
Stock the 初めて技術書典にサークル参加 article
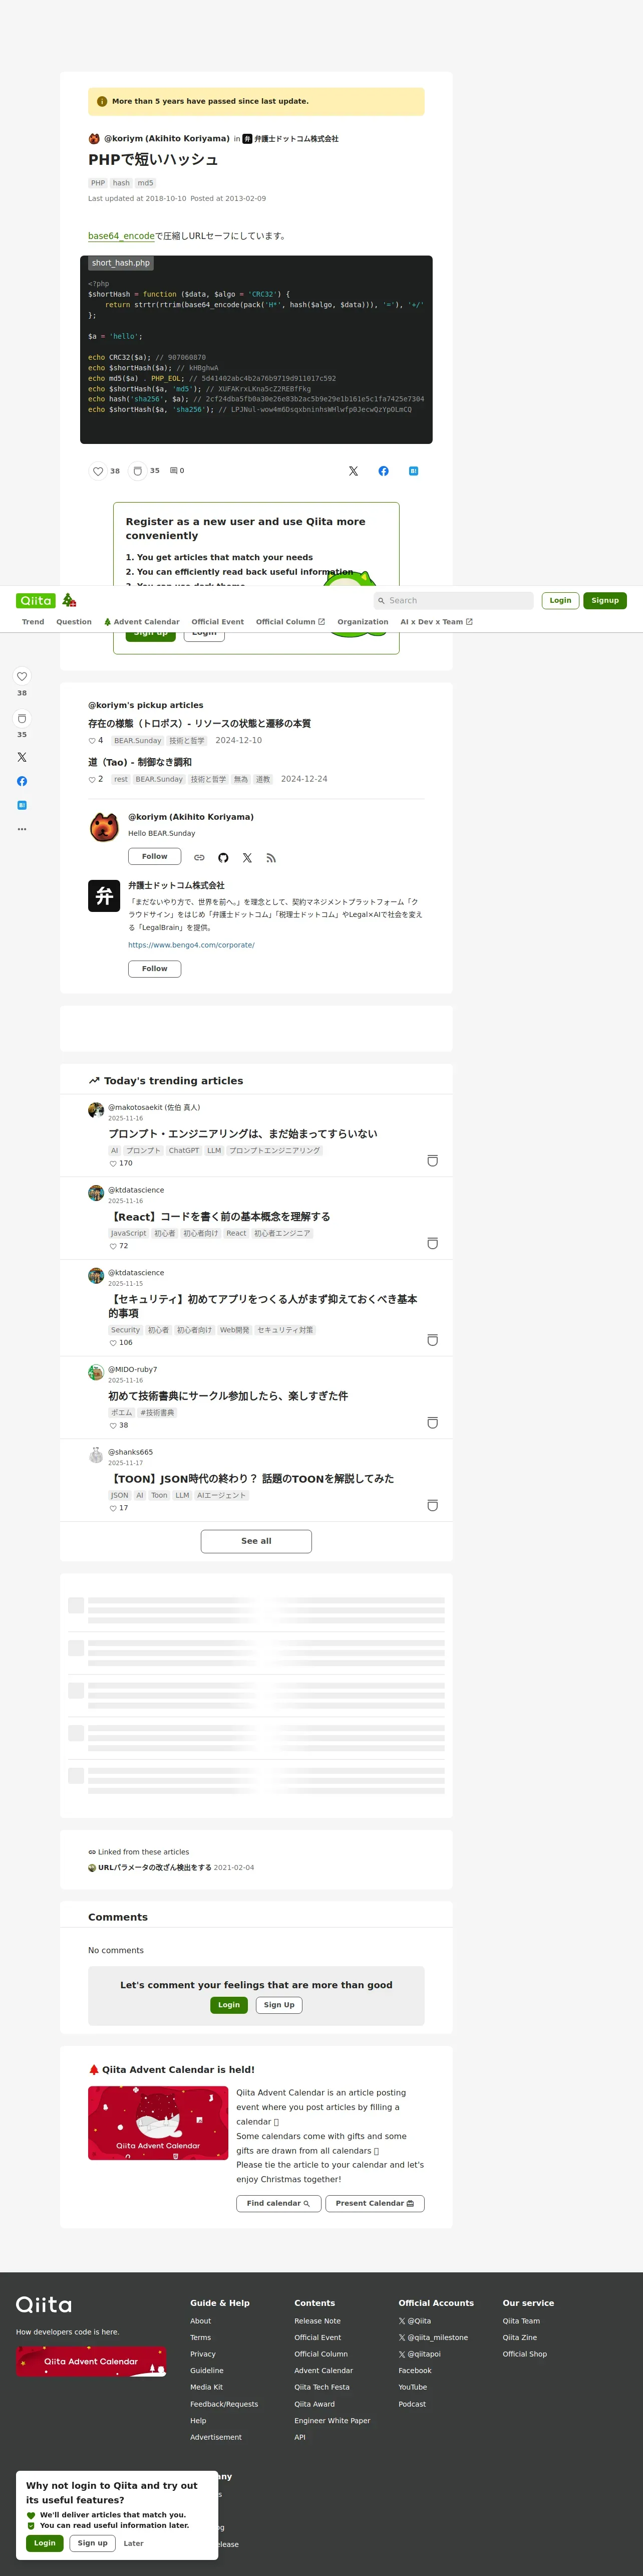[433, 1423]
